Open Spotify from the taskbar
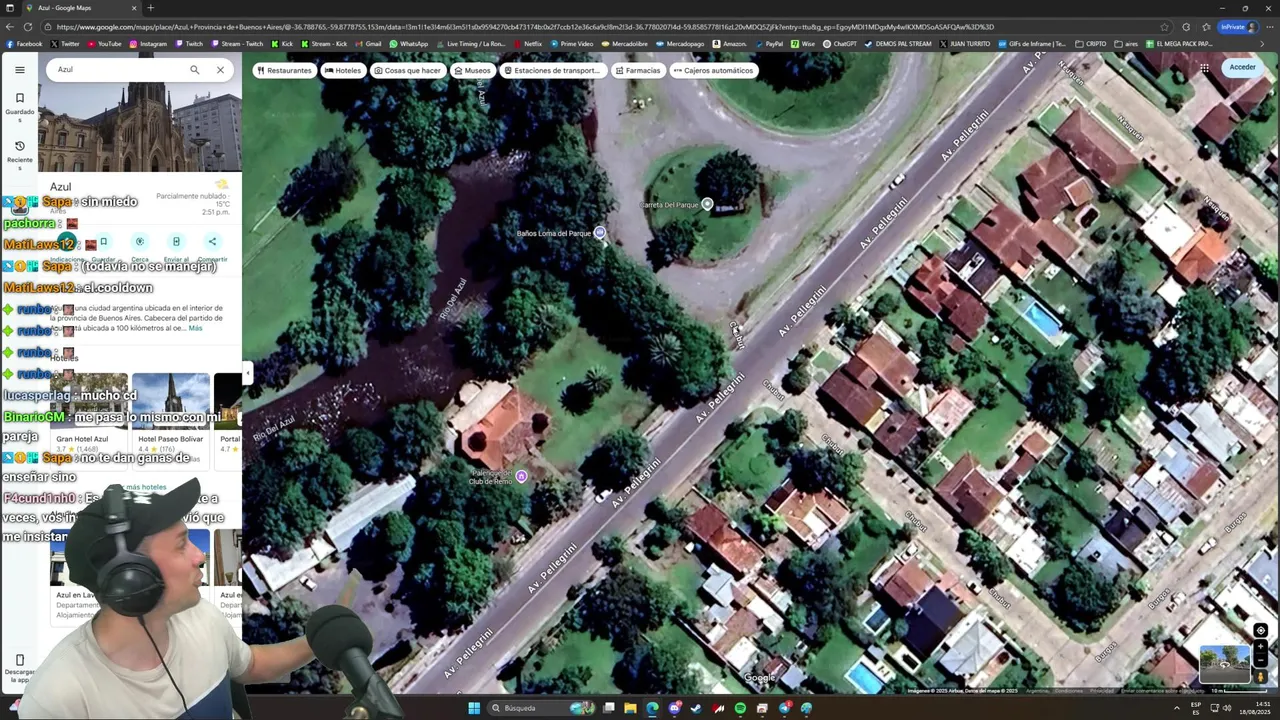This screenshot has height=720, width=1280. coord(740,708)
